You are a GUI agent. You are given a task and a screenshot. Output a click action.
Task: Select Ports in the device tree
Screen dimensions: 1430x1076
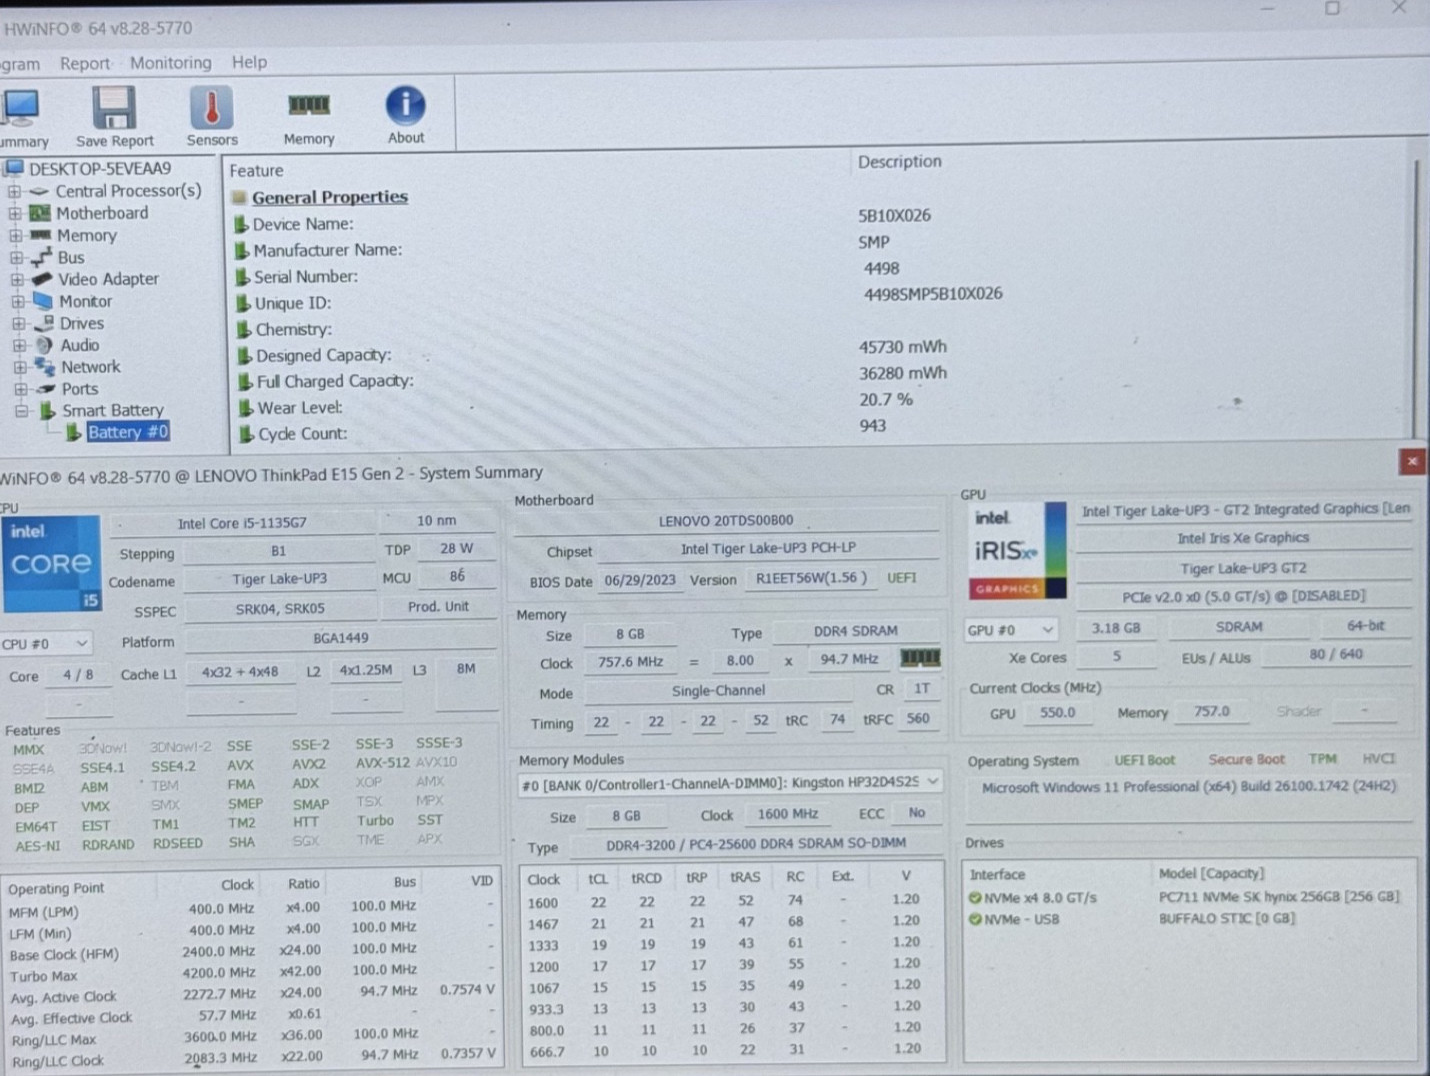[x=80, y=389]
